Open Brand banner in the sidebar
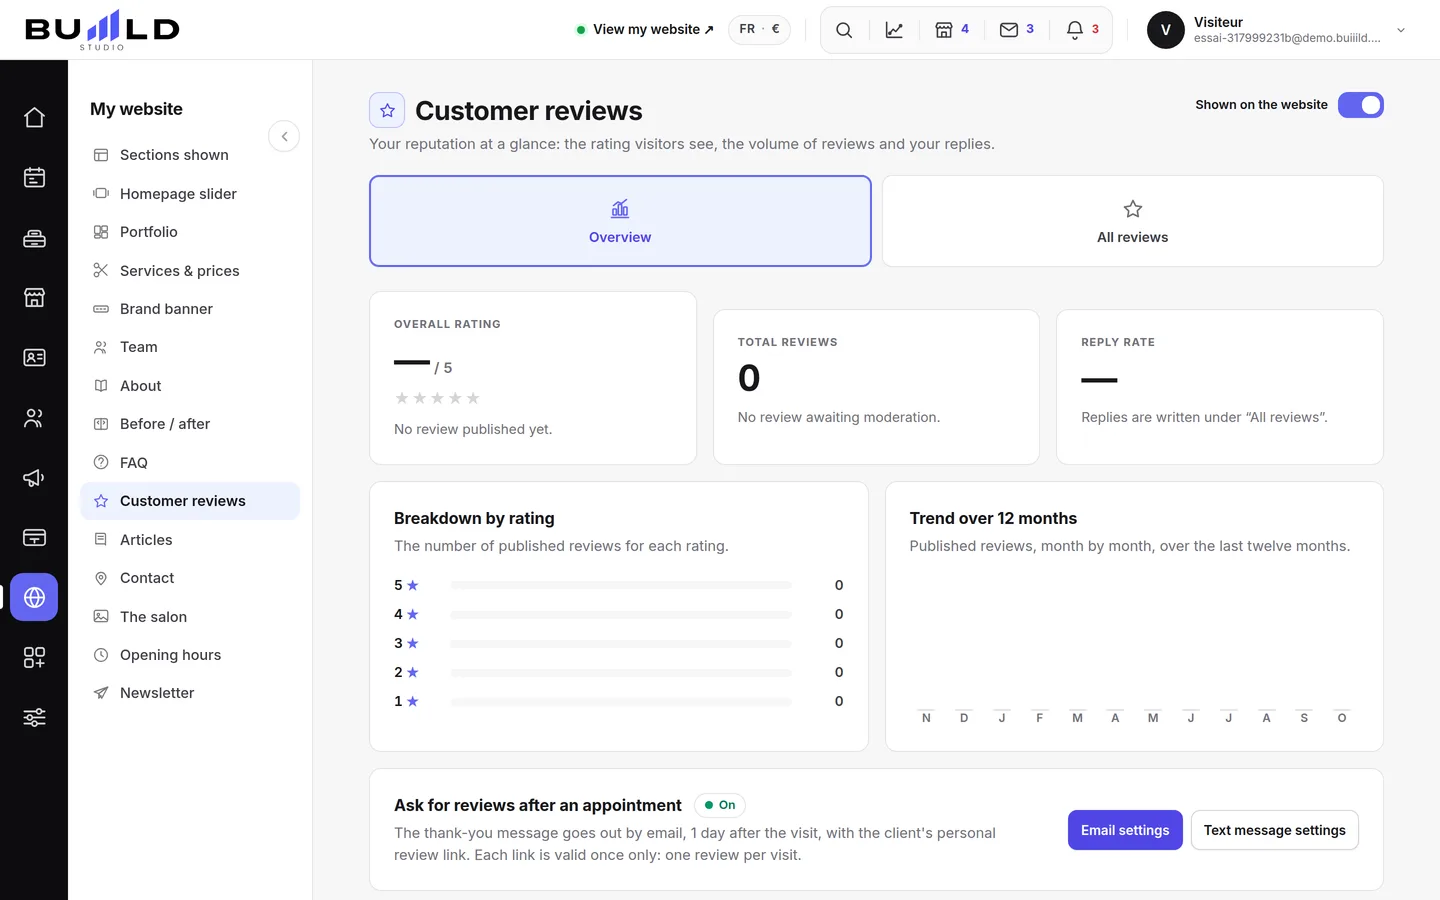 point(190,309)
